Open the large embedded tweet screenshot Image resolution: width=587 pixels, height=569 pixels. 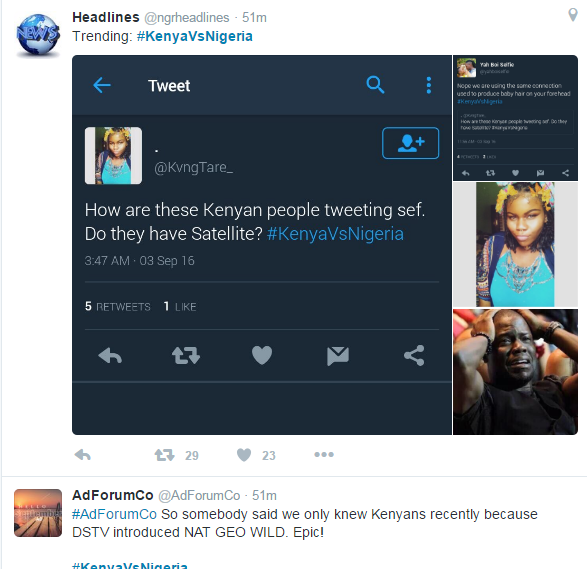tap(262, 245)
